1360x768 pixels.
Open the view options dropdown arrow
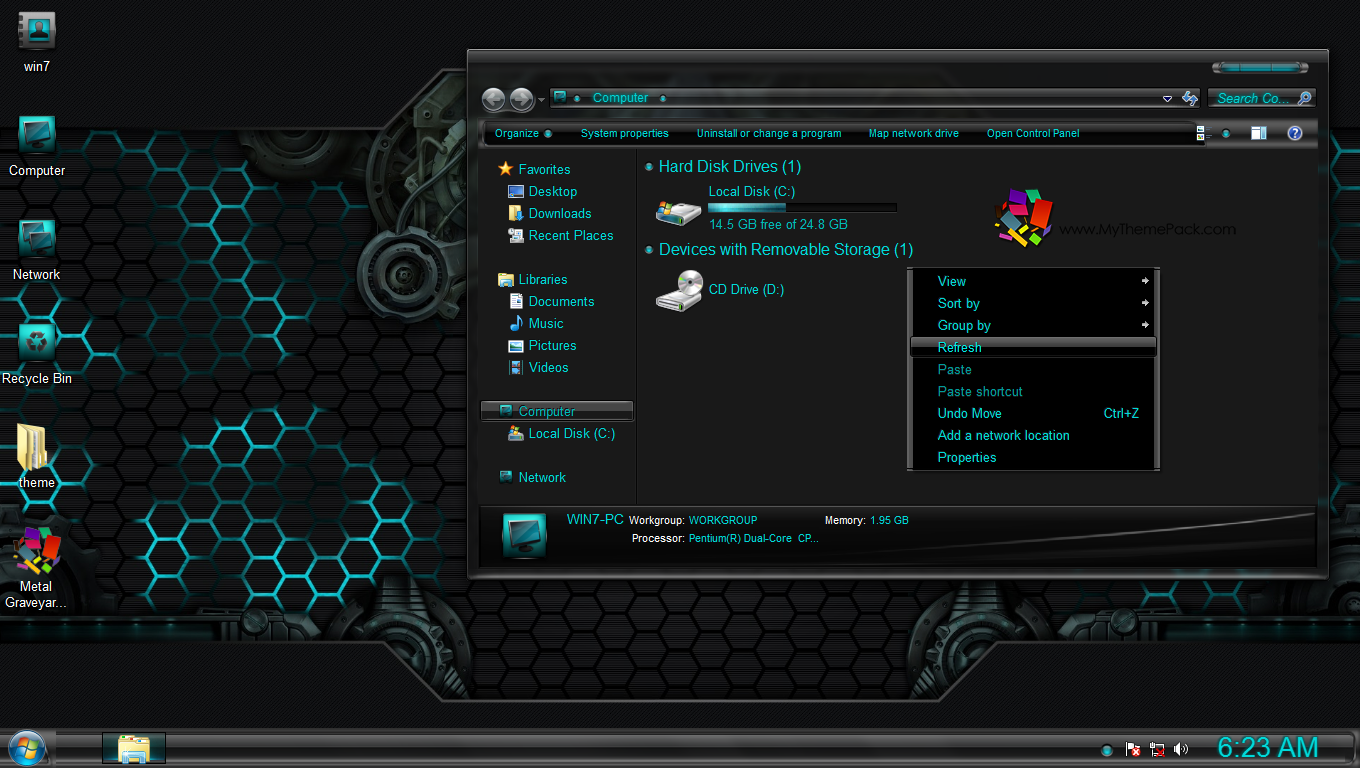click(x=1226, y=133)
